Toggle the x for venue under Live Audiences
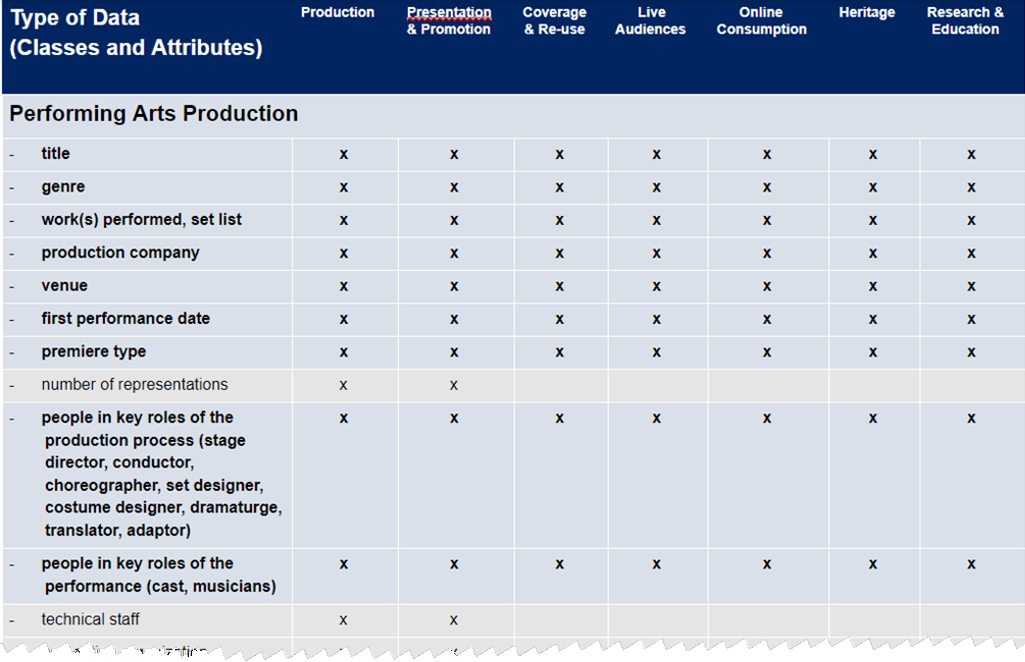This screenshot has width=1025, height=662. tap(656, 285)
